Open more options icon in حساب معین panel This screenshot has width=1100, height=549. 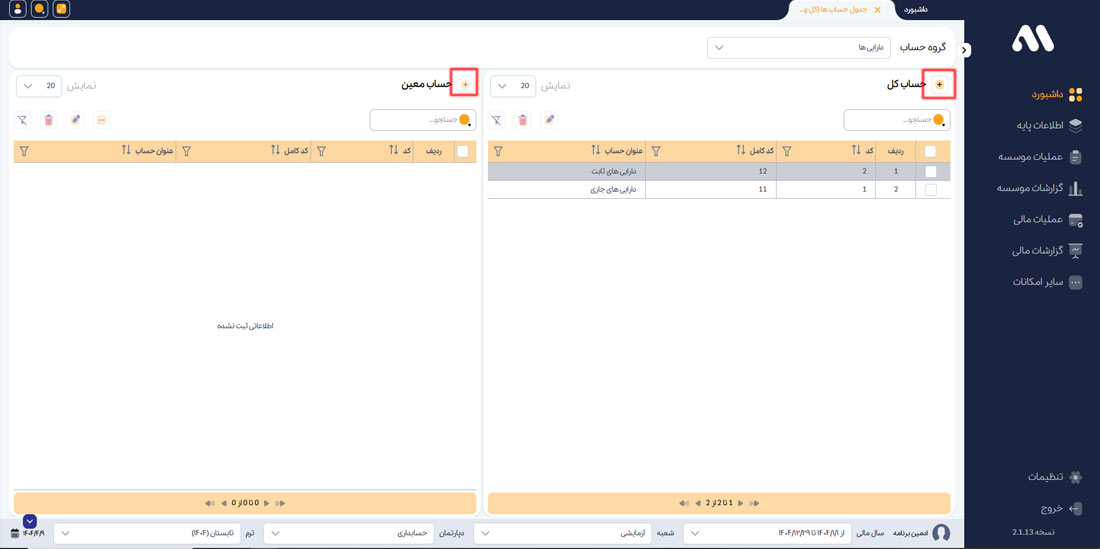(x=101, y=120)
